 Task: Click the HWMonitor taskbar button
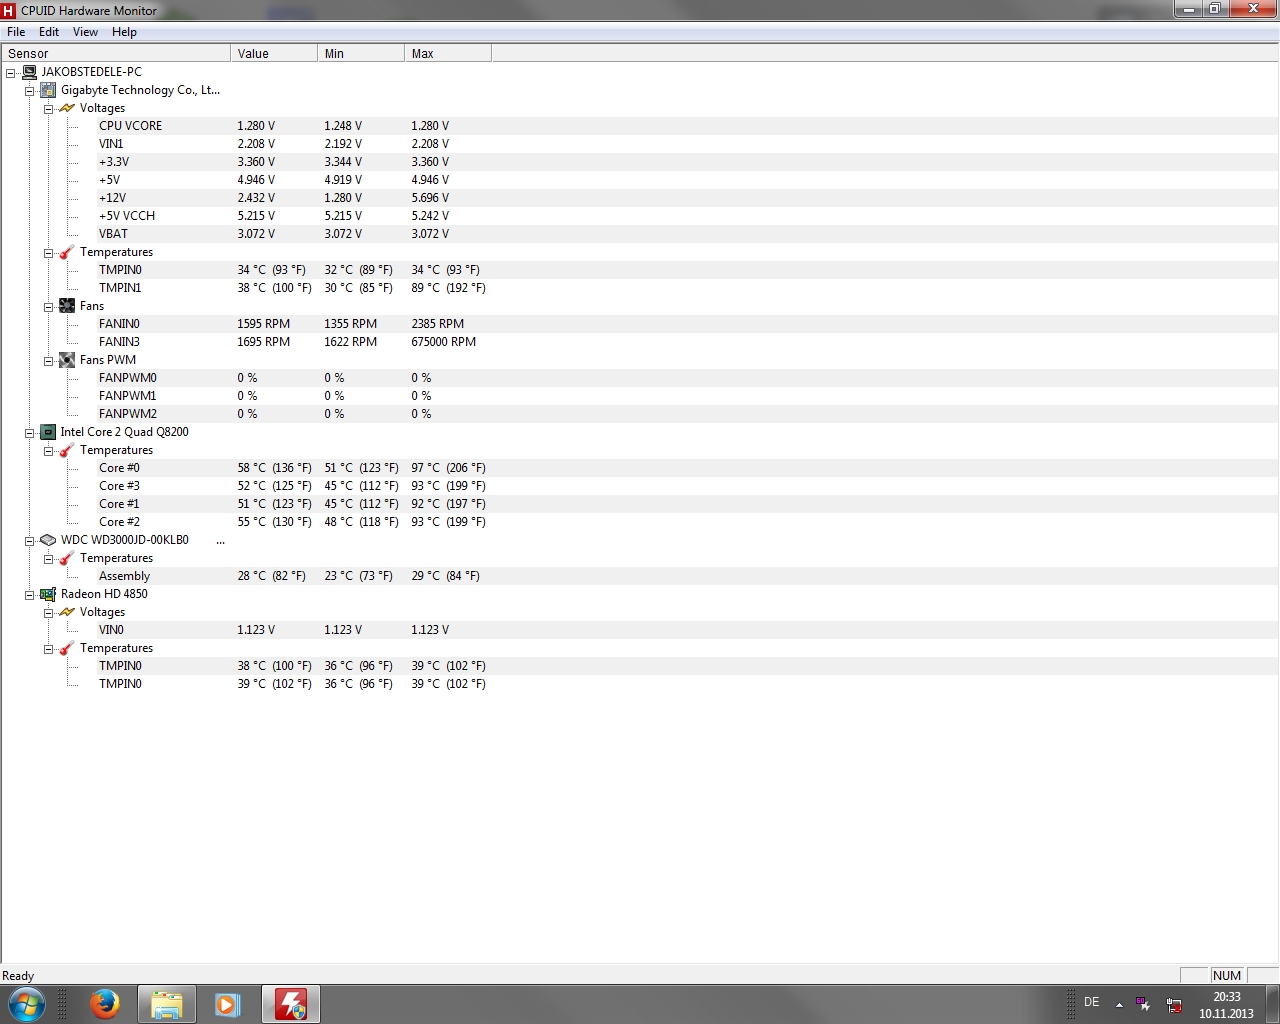[291, 1004]
